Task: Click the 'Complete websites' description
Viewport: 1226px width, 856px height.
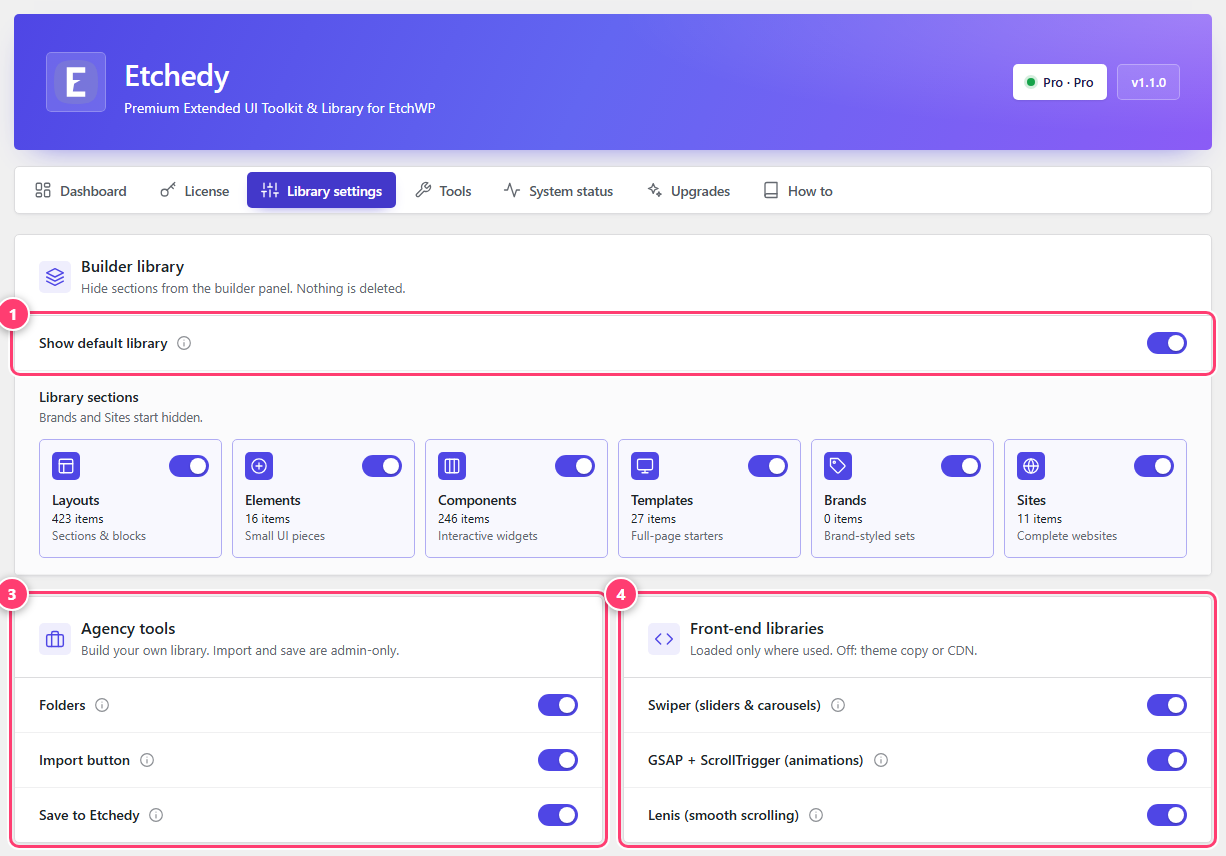Action: (x=1067, y=536)
